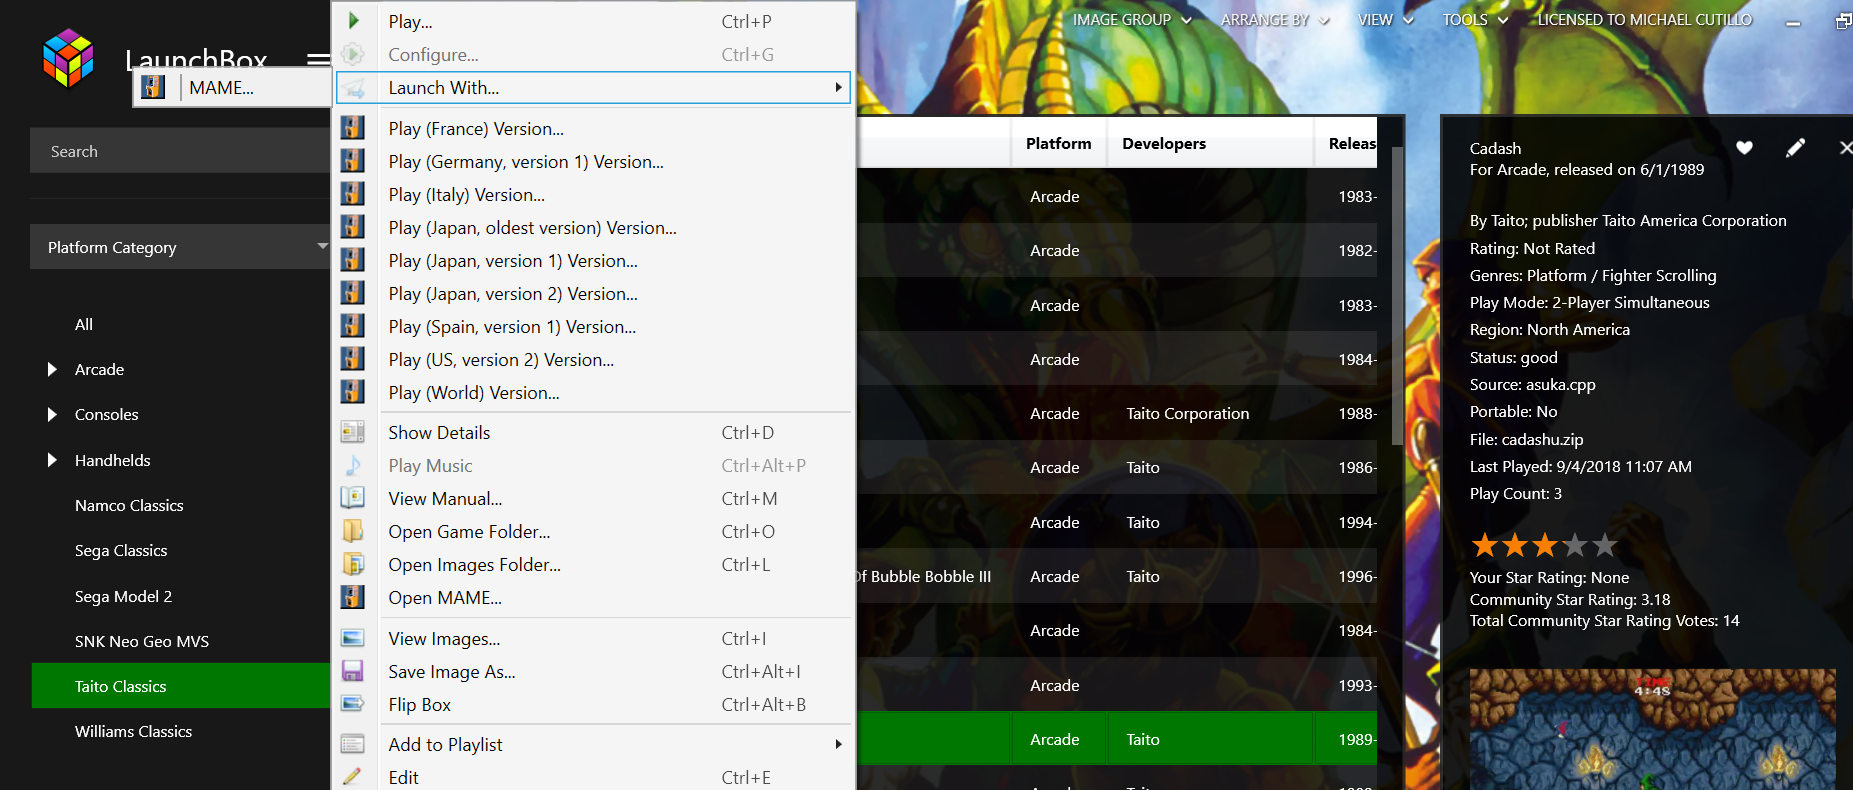
Task: Click the Show Details icon
Action: click(x=353, y=432)
